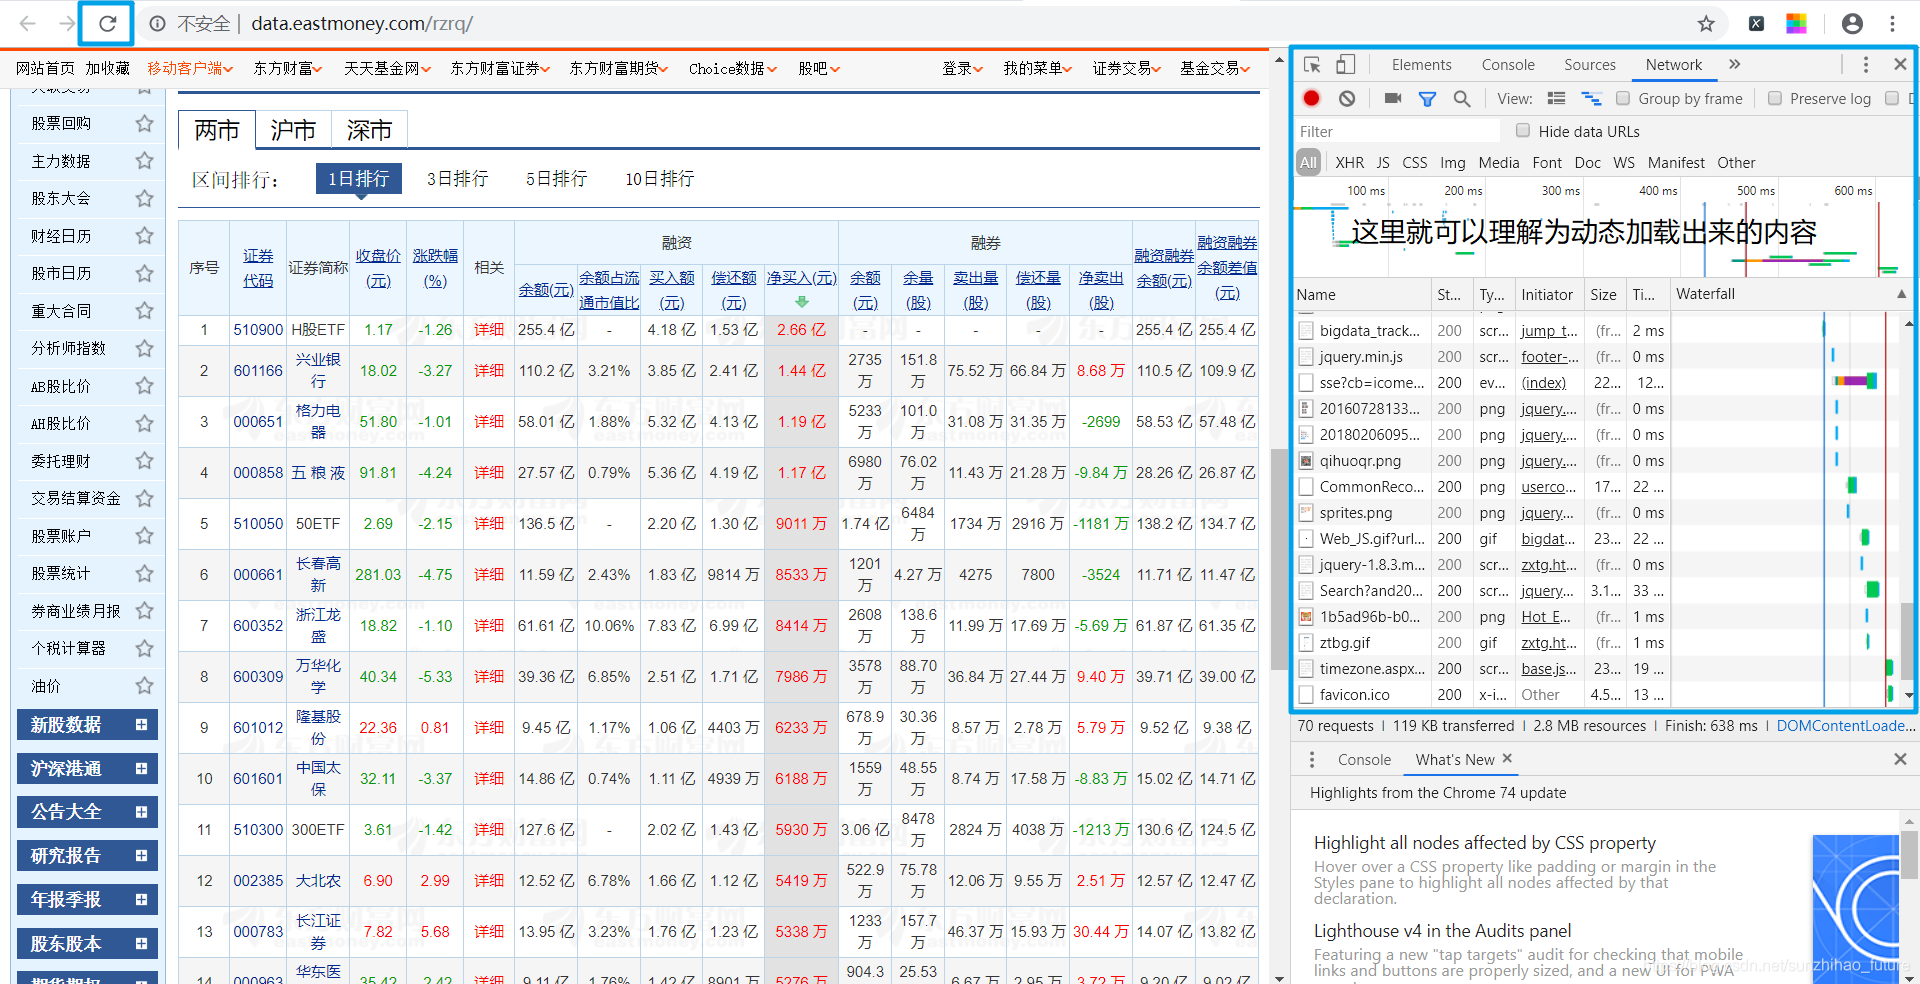Favorite 股东大会 with its star icon
The image size is (1920, 984).
click(145, 198)
